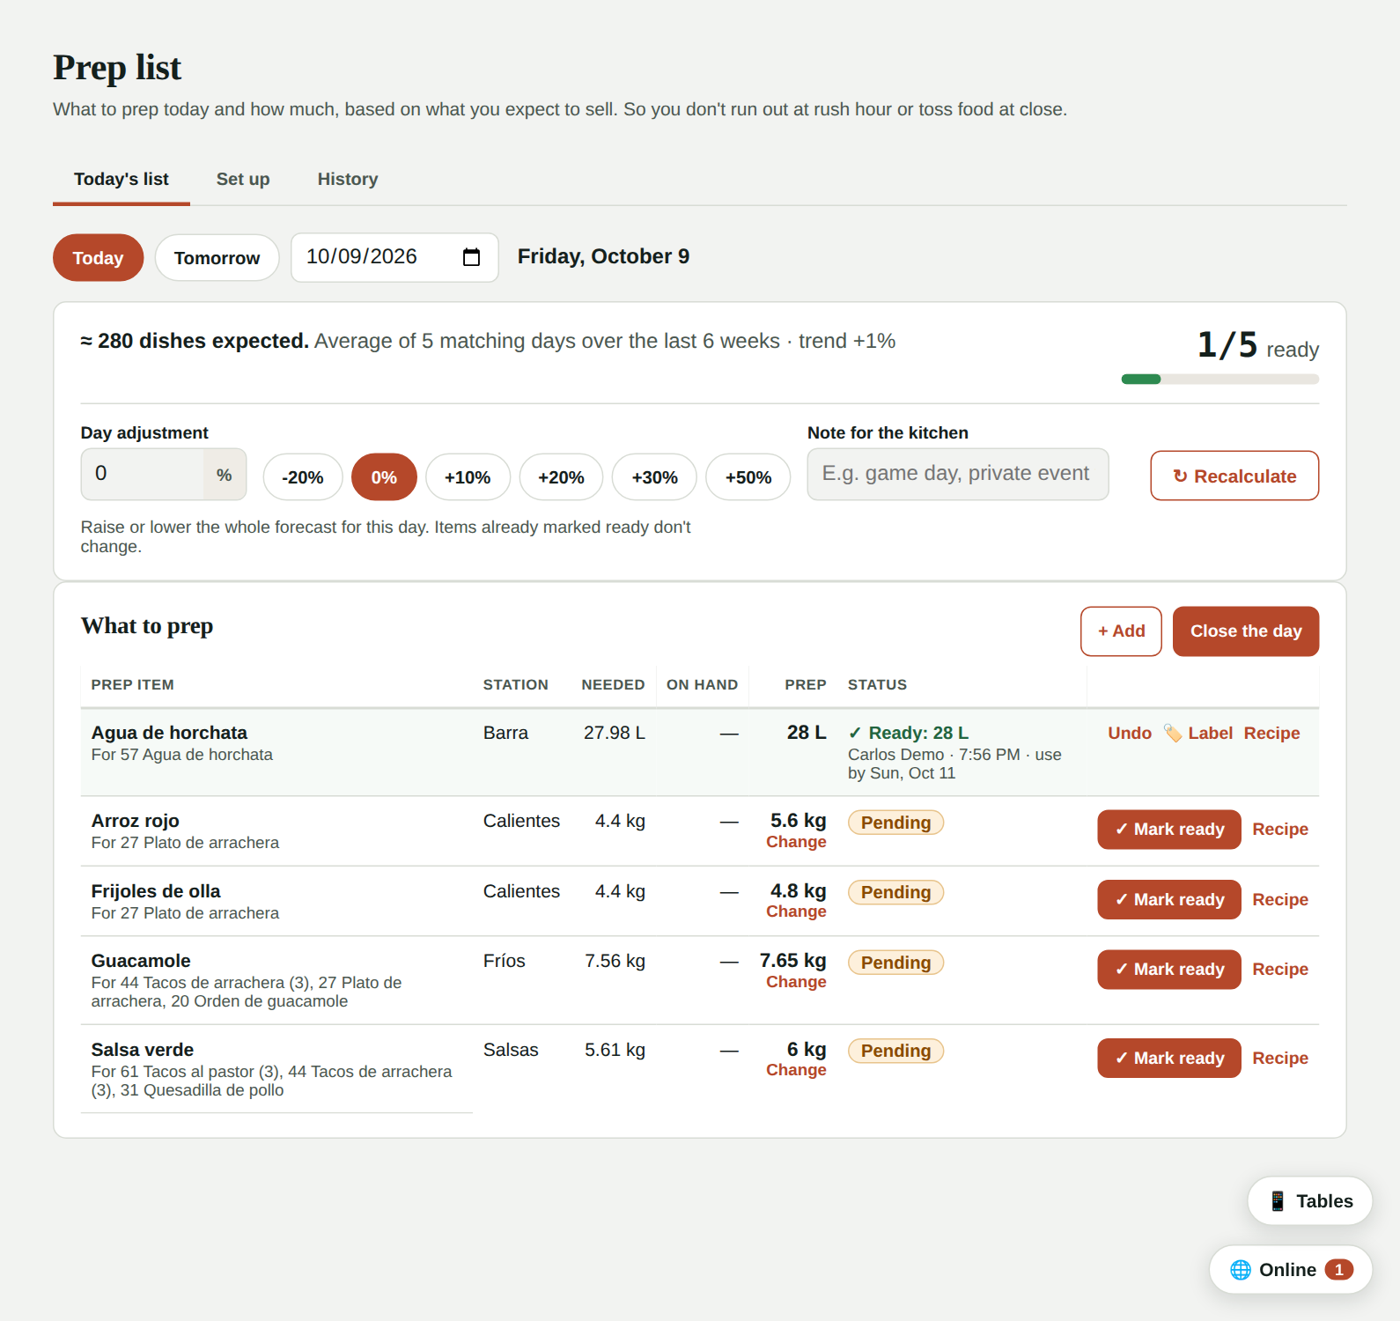Viewport: 1400px width, 1321px height.
Task: Switch to Today's list tab
Action: (121, 179)
